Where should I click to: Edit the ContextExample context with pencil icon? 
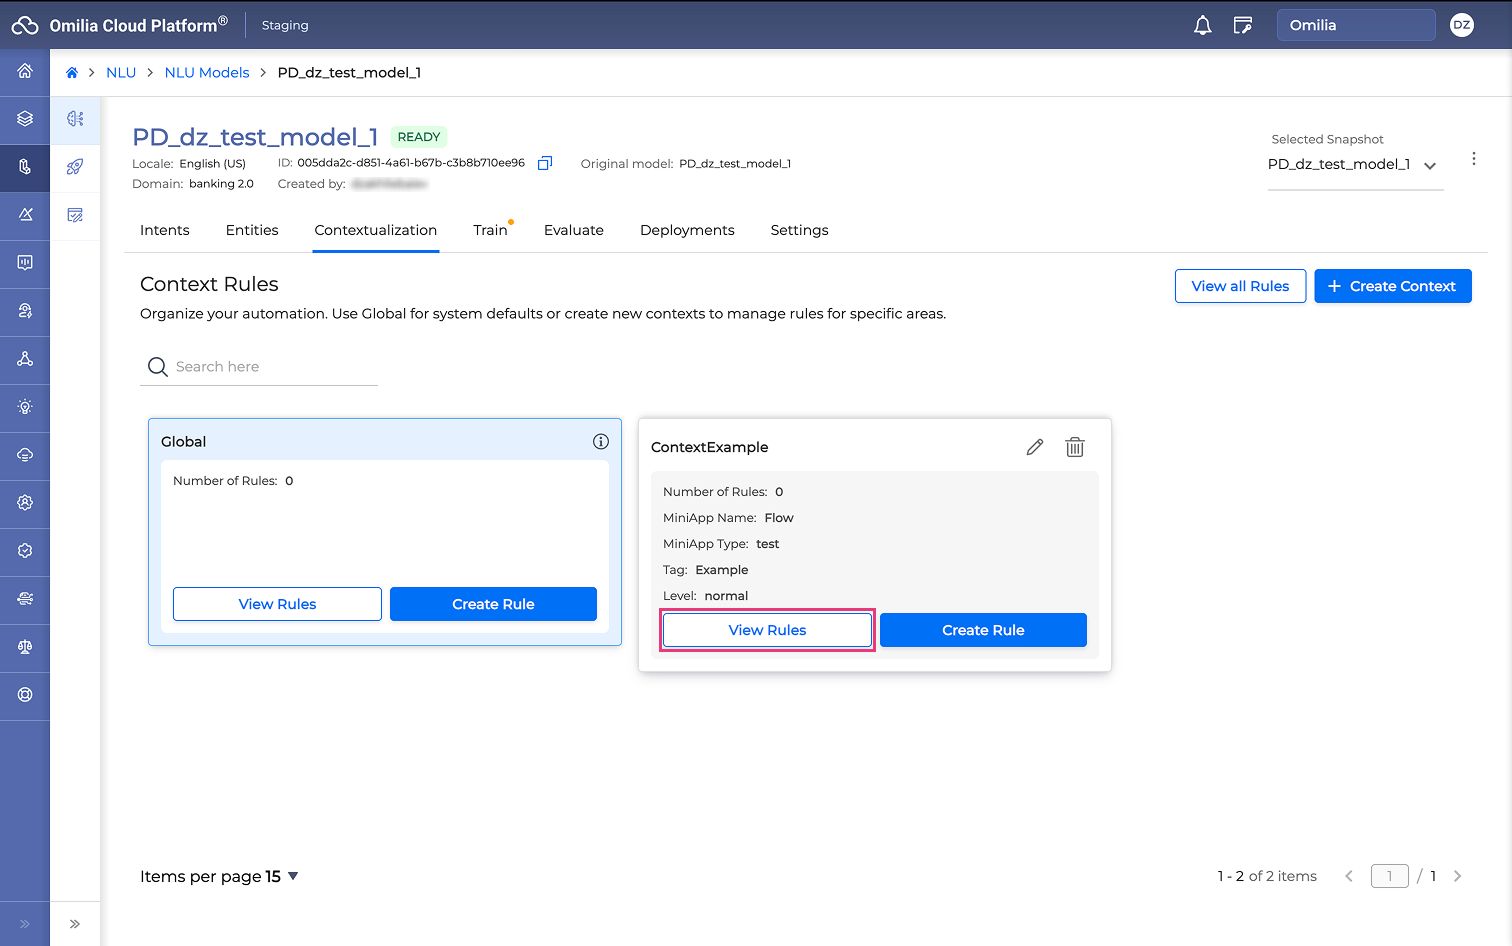(x=1034, y=447)
